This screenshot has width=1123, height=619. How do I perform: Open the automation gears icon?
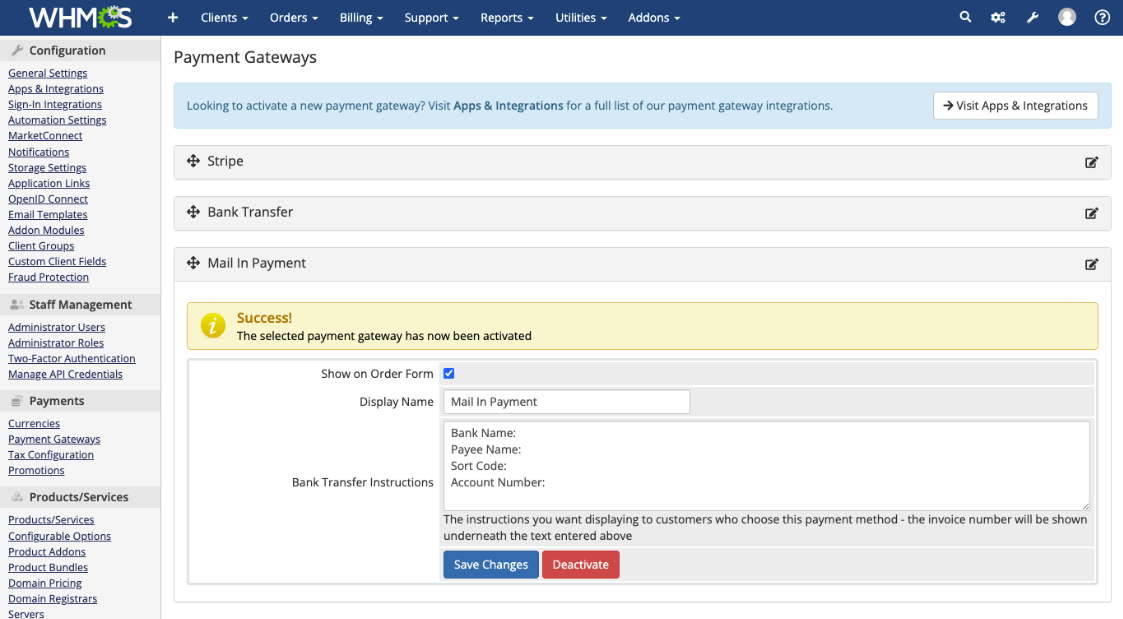[x=998, y=17]
